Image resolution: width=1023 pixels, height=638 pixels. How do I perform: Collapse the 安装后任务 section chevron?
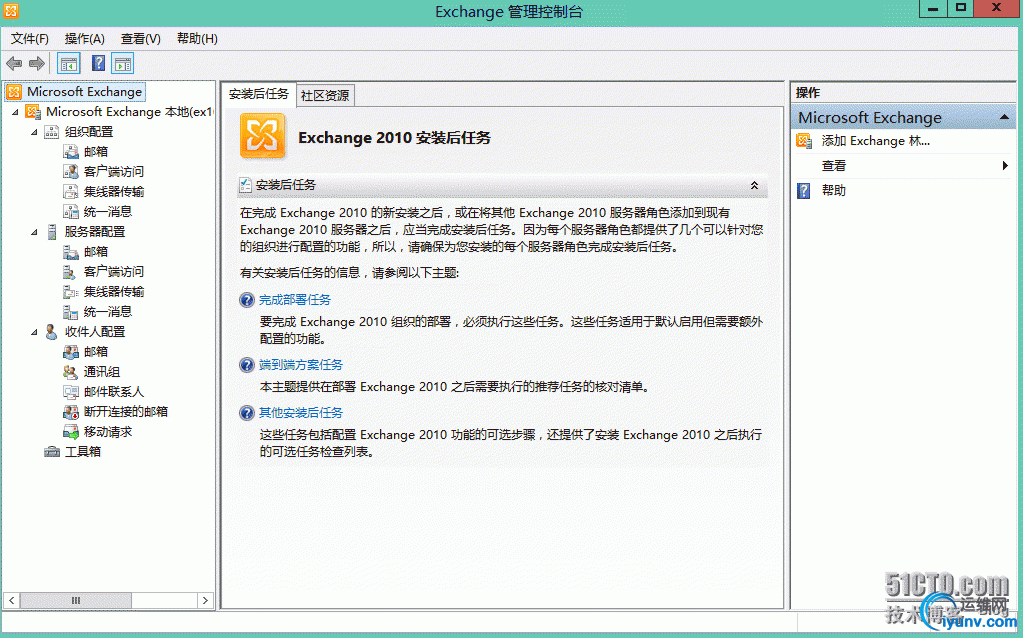[754, 185]
